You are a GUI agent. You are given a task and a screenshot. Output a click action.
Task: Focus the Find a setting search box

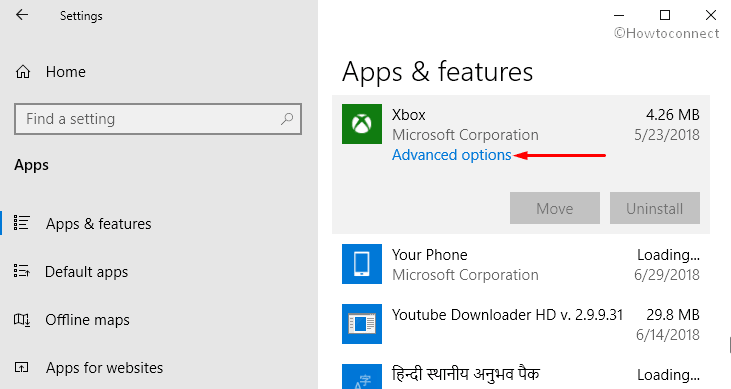pos(158,119)
